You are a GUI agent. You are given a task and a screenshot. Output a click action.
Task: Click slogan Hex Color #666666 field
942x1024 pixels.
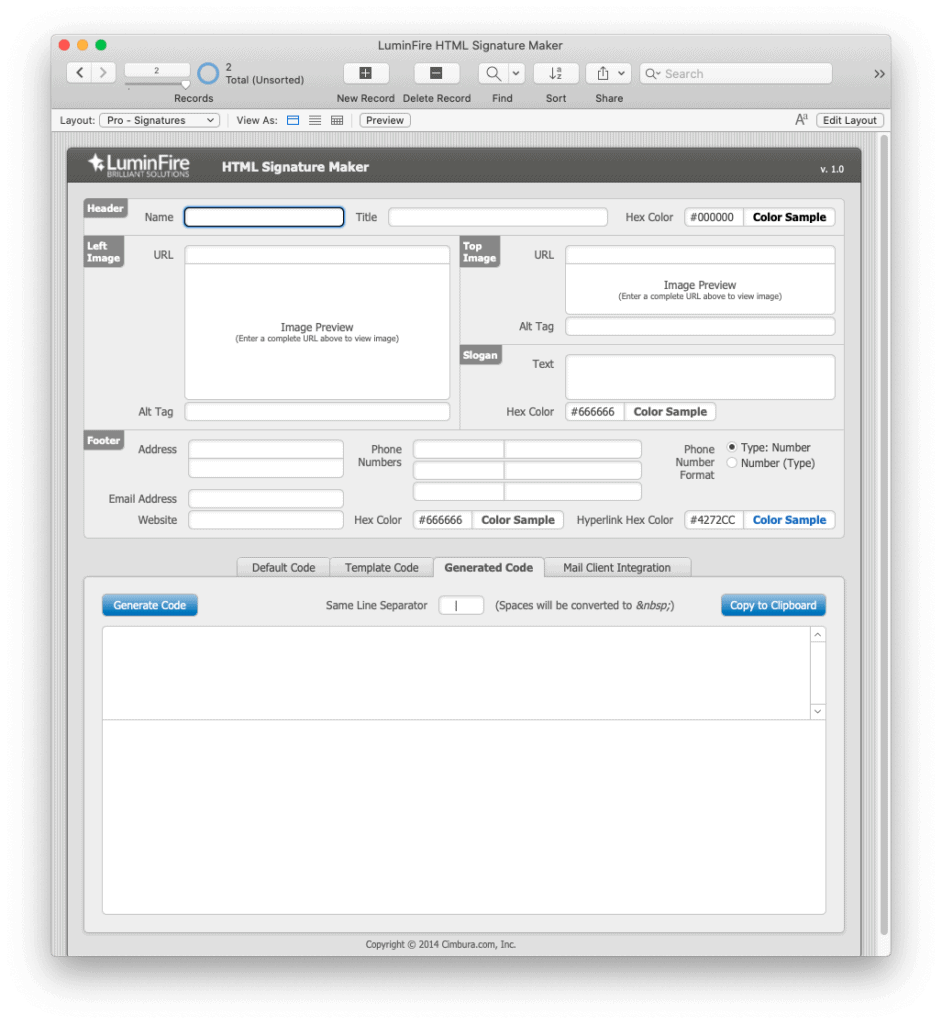(x=595, y=411)
